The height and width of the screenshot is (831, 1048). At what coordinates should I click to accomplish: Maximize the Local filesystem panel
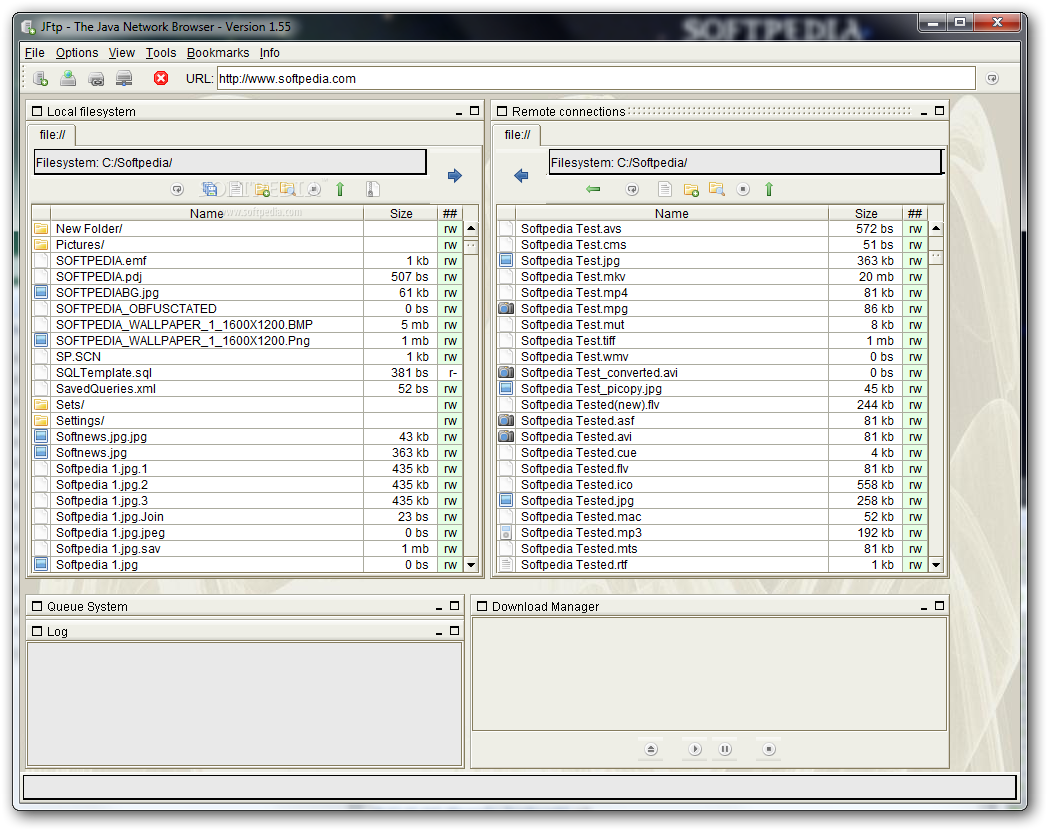[475, 111]
